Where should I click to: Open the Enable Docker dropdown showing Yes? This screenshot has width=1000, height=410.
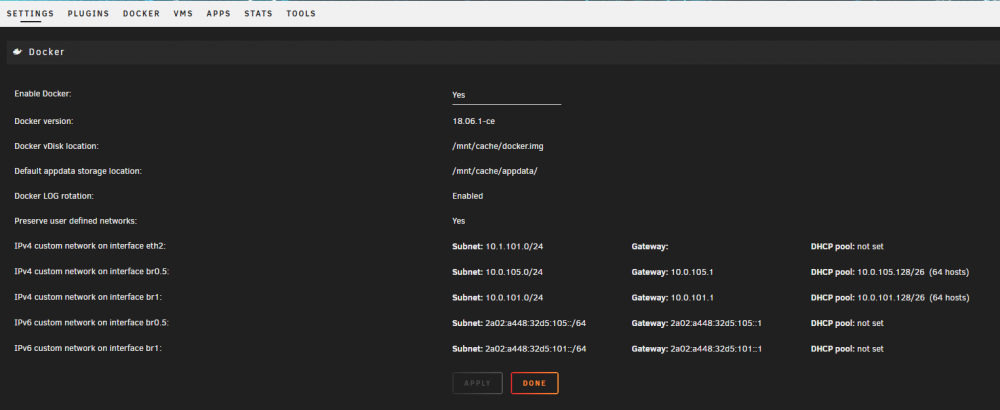(506, 94)
